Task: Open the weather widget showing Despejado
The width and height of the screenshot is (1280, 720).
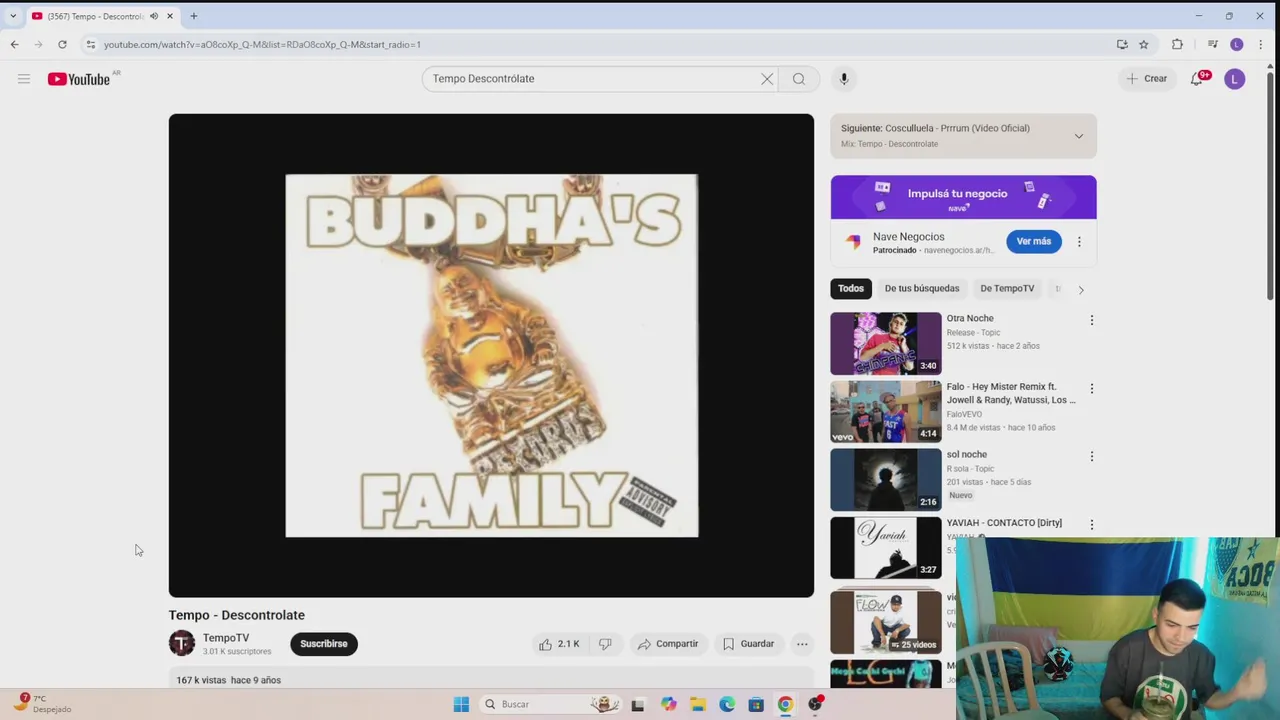Action: (44, 704)
